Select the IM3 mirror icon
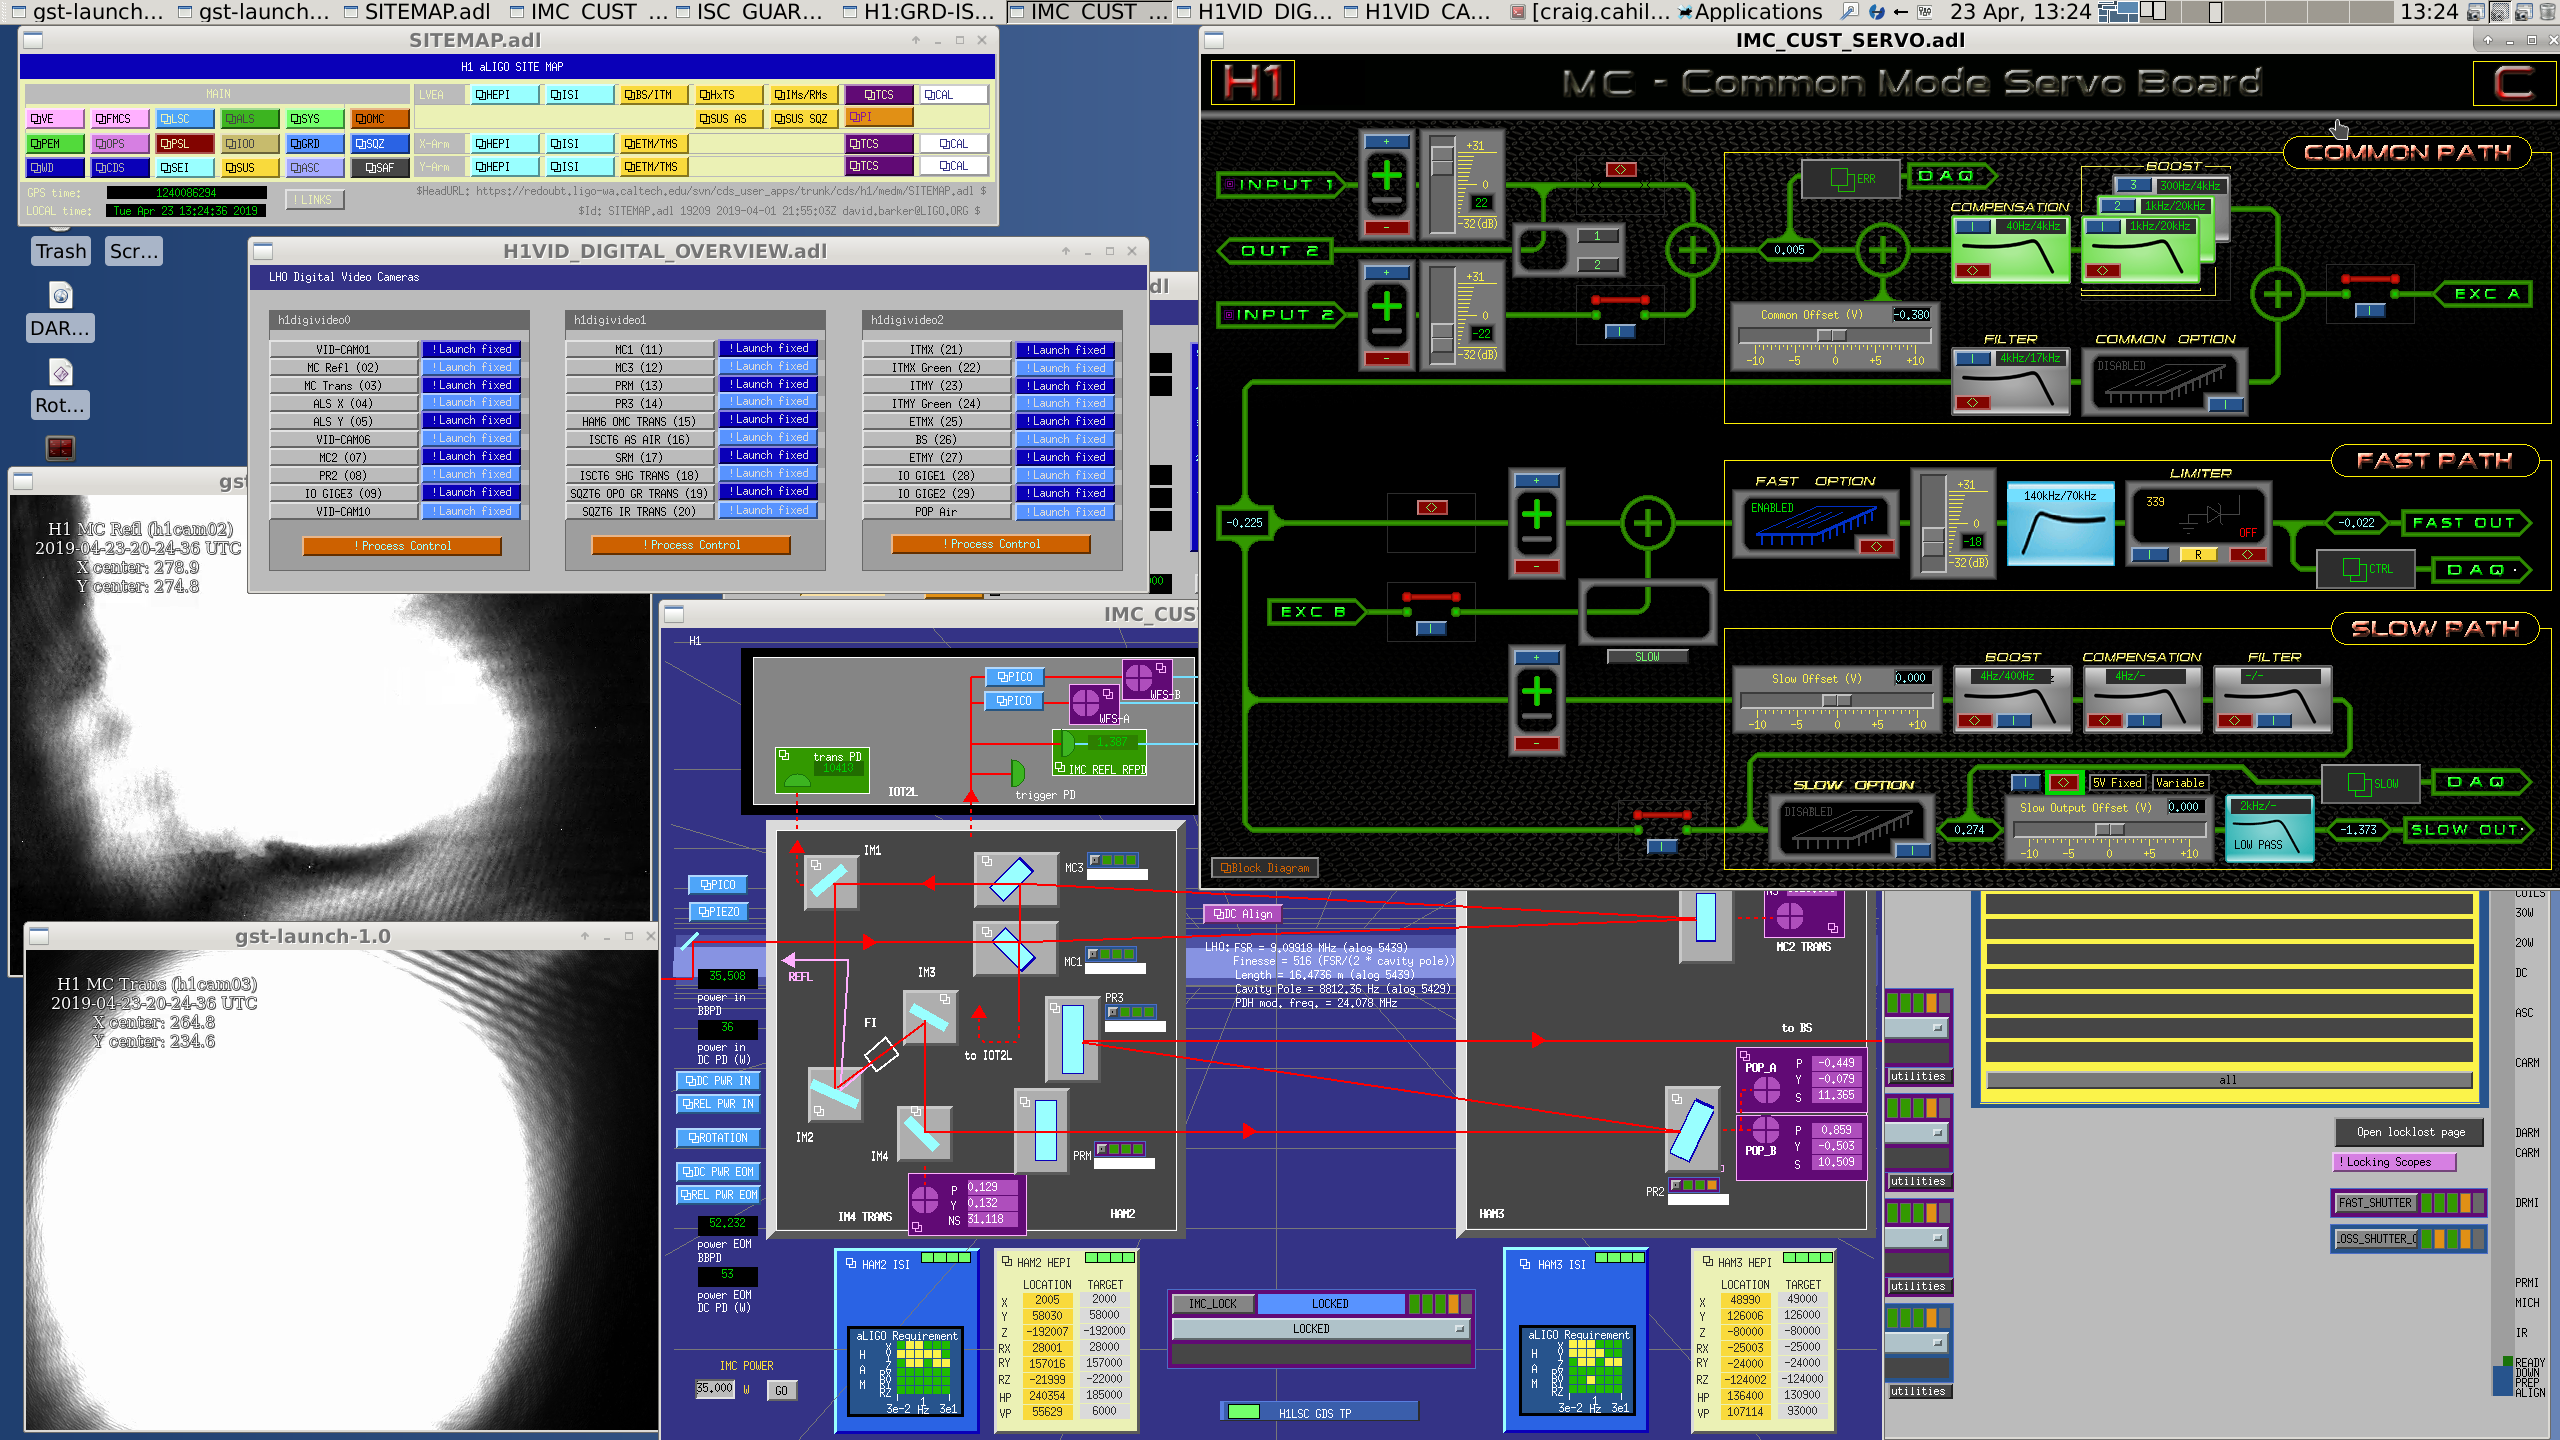2560x1440 pixels. (x=930, y=1018)
